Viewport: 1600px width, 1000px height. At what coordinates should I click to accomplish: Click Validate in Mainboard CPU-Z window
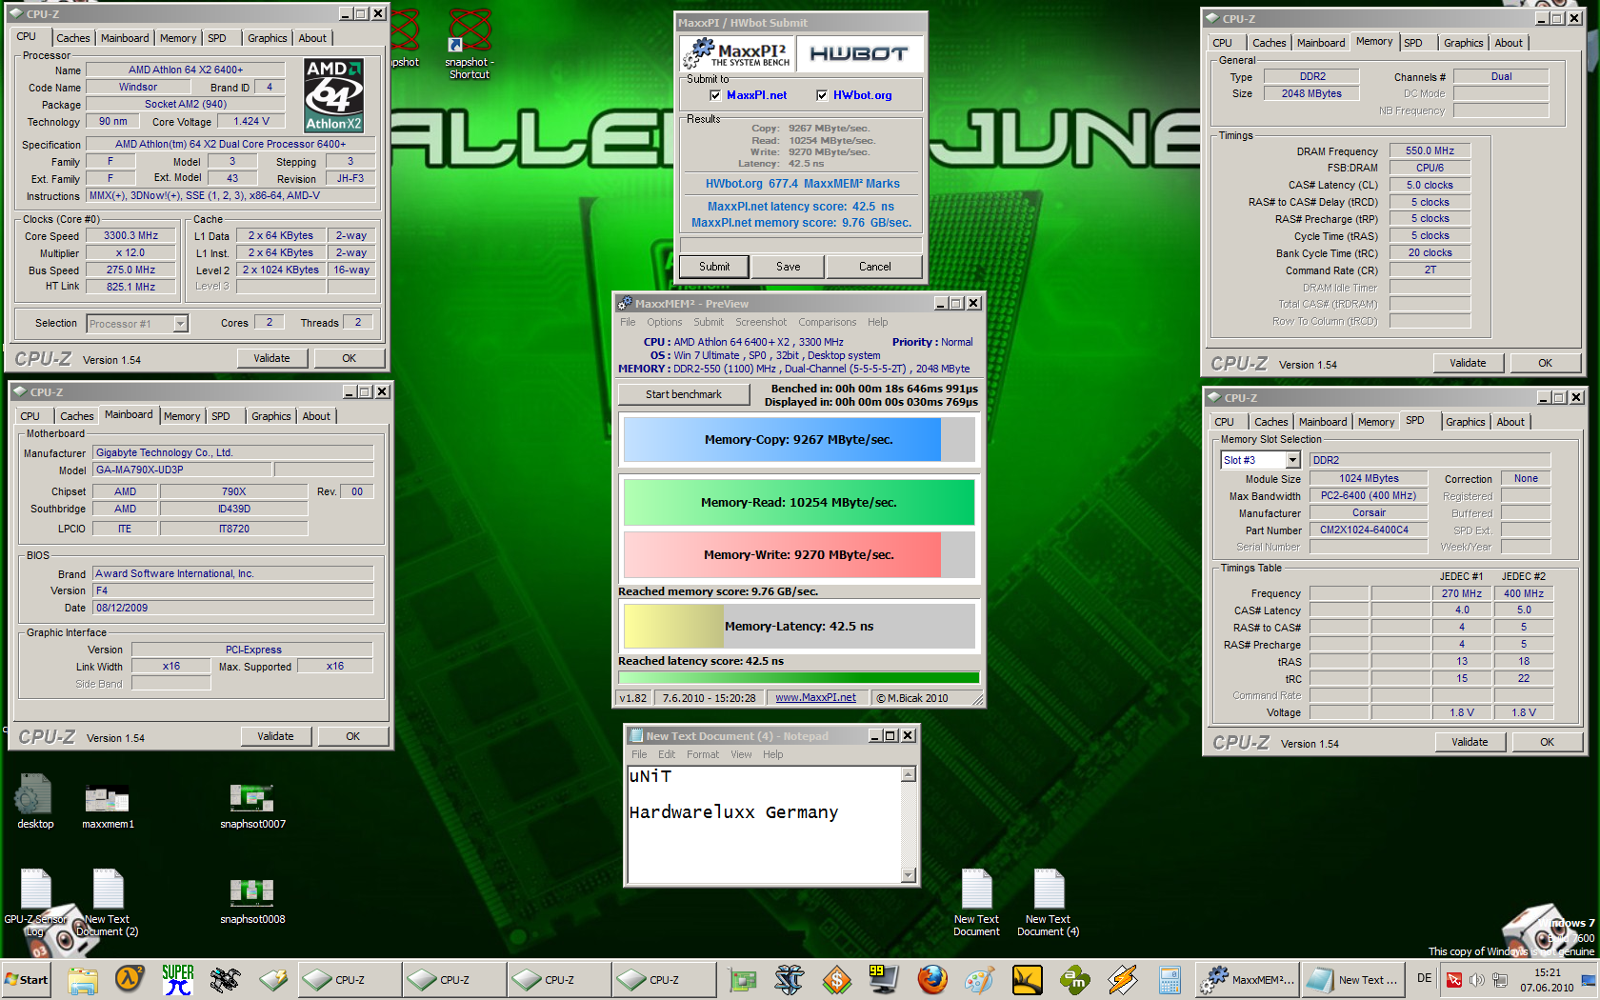point(276,736)
